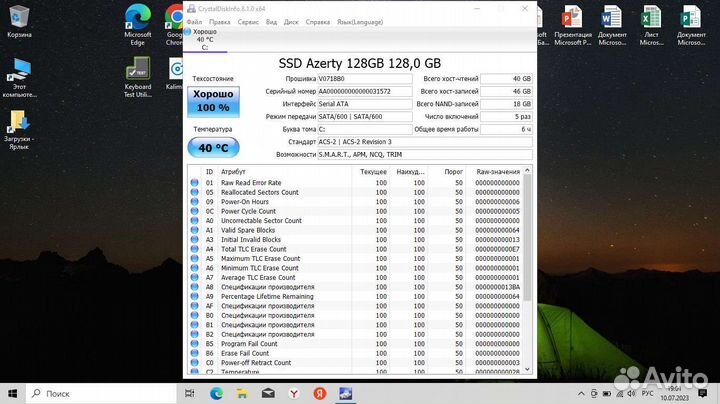Click the Хорошо 100 % health status button
The height and width of the screenshot is (404, 720).
pos(213,101)
